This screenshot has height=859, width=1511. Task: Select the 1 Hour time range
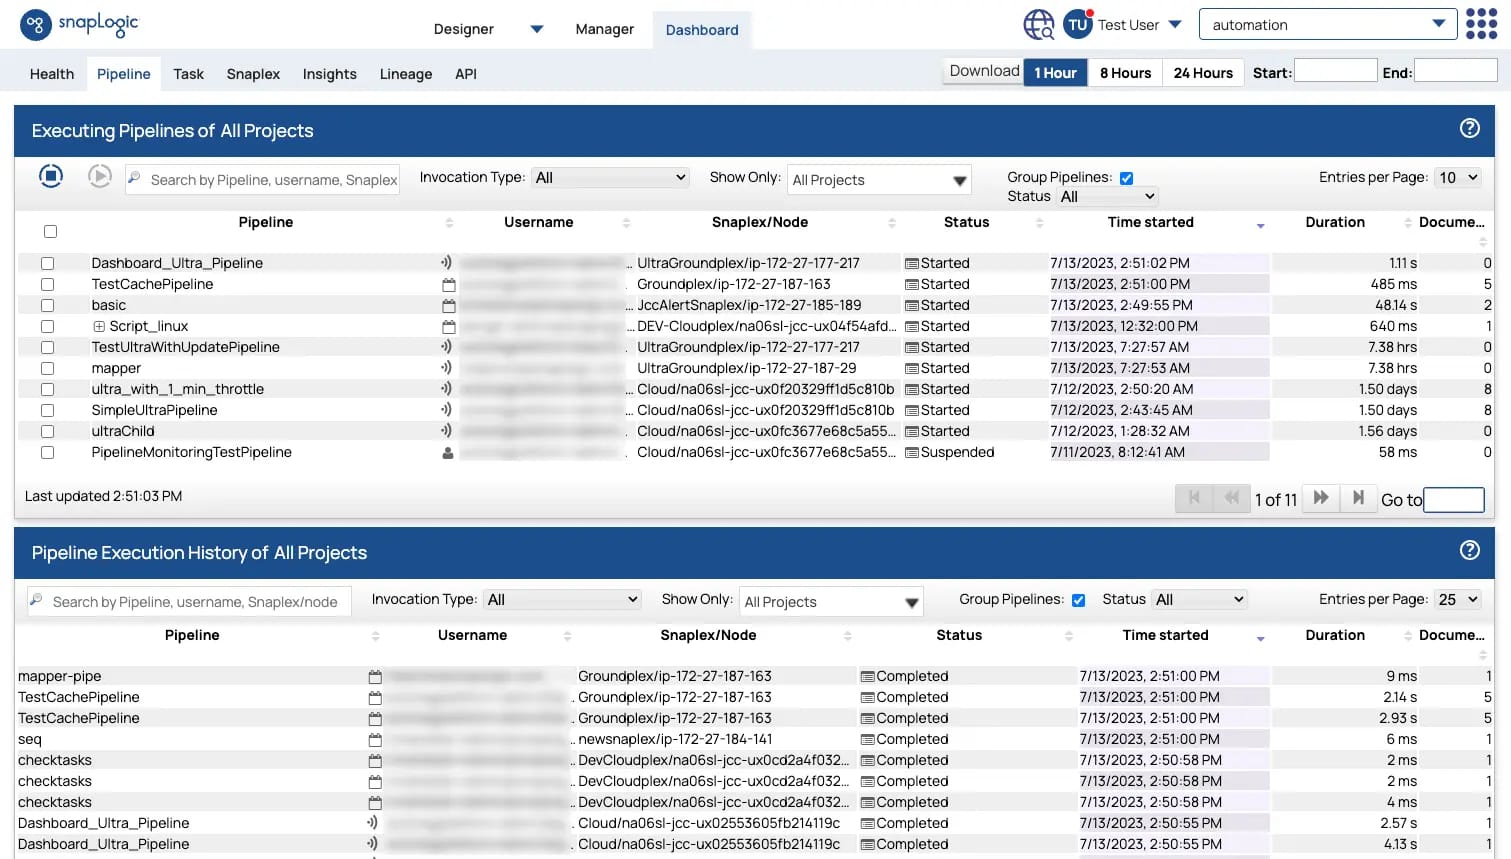coord(1055,72)
